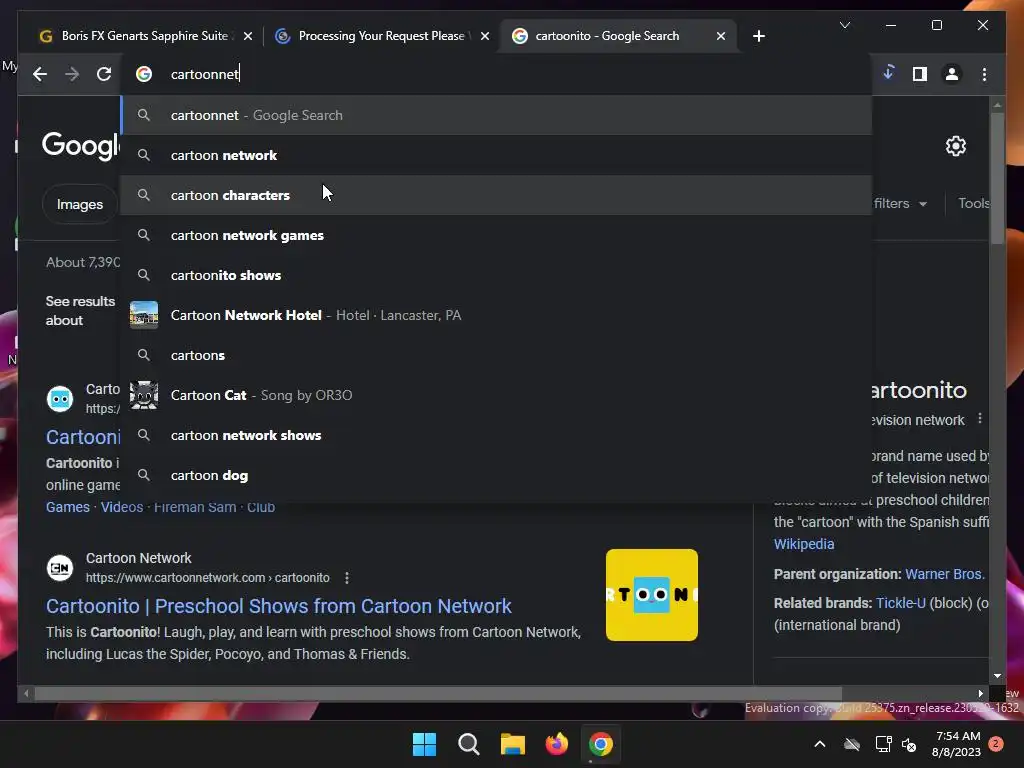Click the muted volume tray icon

908,744
